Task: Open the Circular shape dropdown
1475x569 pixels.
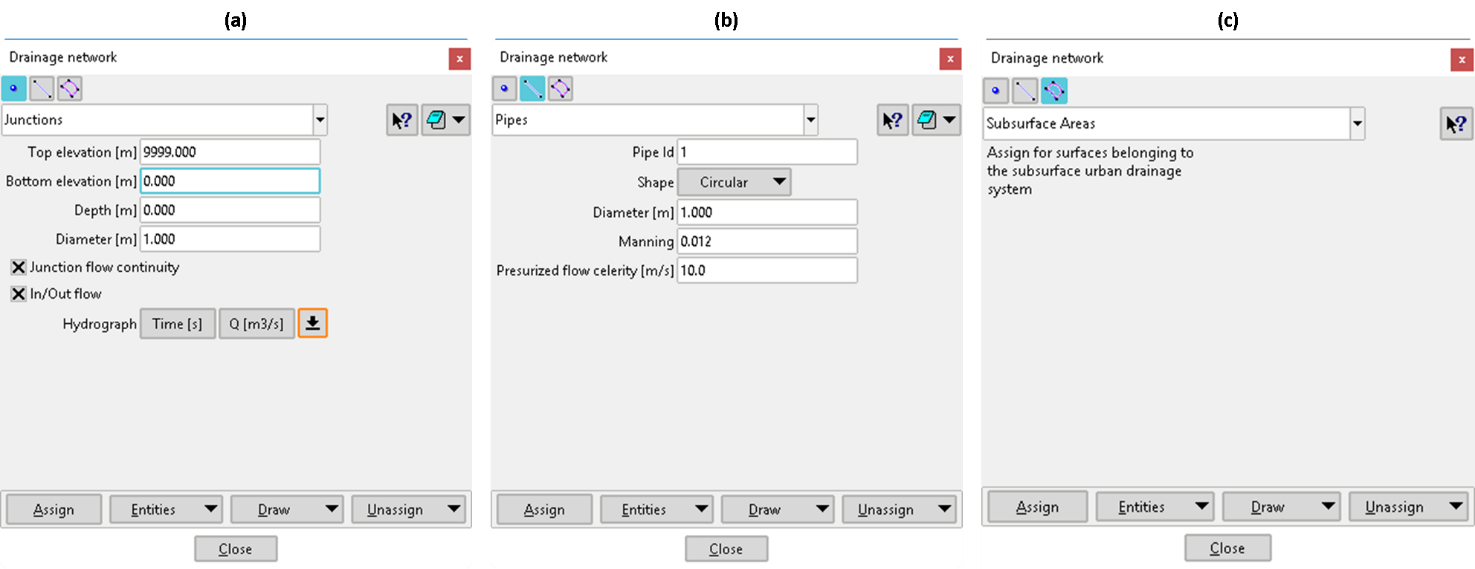Action: tap(734, 182)
